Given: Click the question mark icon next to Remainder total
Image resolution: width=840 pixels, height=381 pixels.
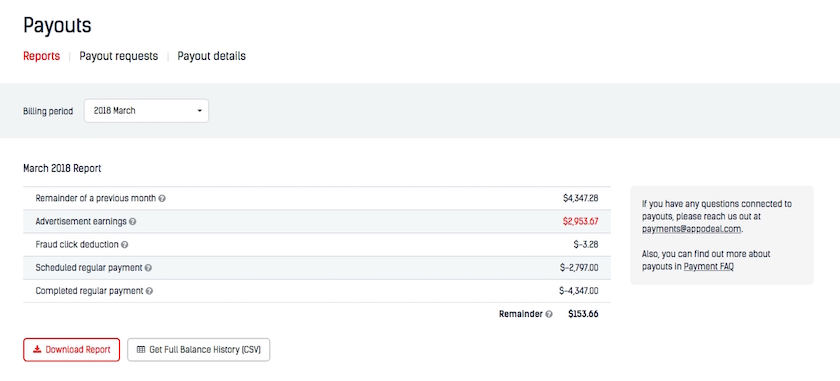Looking at the screenshot, I should (549, 315).
